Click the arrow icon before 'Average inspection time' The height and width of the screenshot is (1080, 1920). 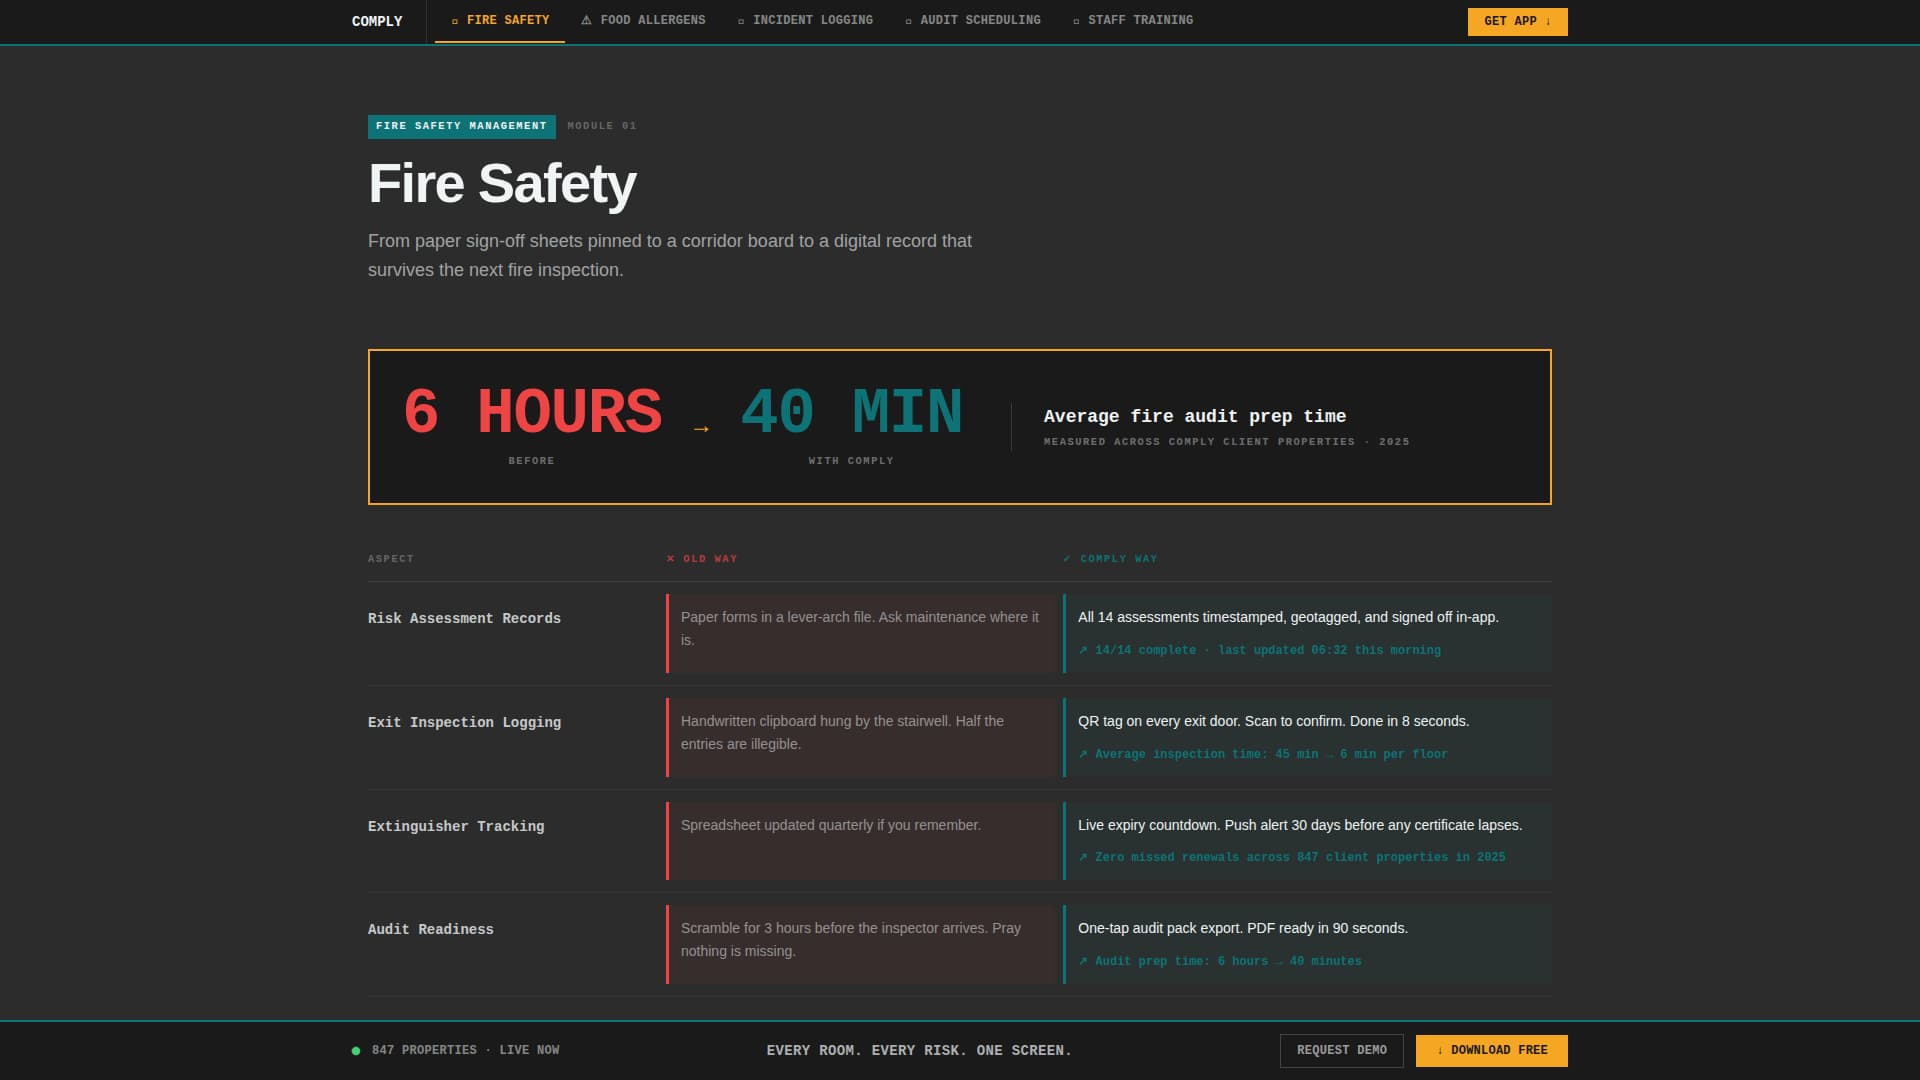click(x=1083, y=754)
